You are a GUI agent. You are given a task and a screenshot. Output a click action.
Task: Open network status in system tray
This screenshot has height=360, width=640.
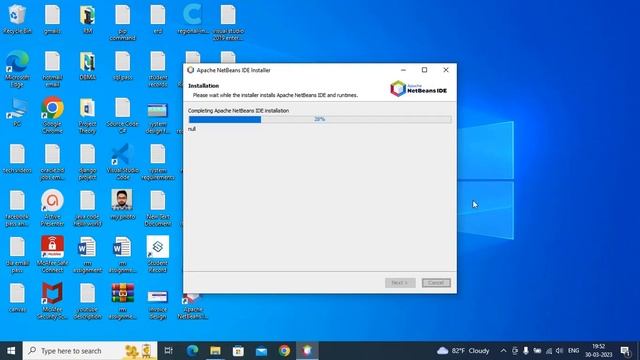(549, 351)
